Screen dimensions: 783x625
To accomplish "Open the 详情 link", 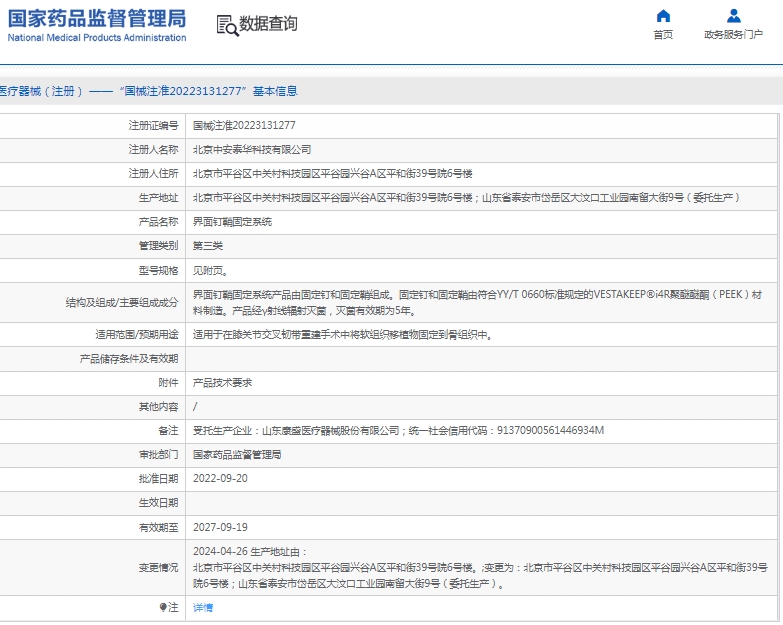I will coord(203,607).
